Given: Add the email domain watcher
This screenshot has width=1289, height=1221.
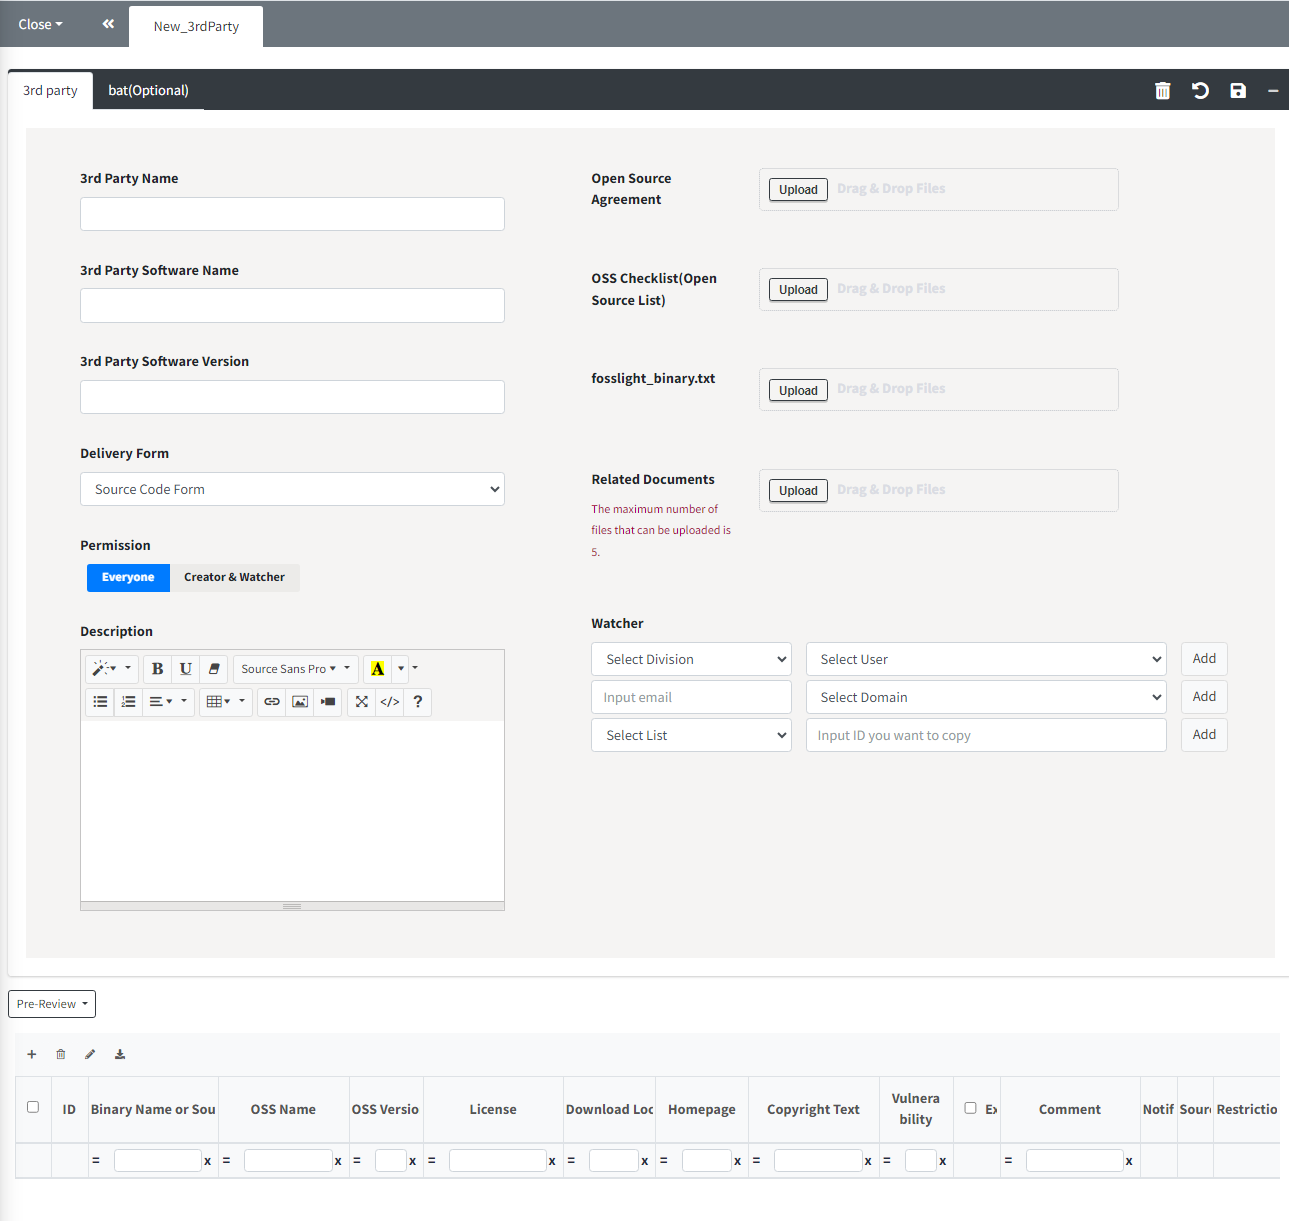Looking at the screenshot, I should click(x=1204, y=697).
